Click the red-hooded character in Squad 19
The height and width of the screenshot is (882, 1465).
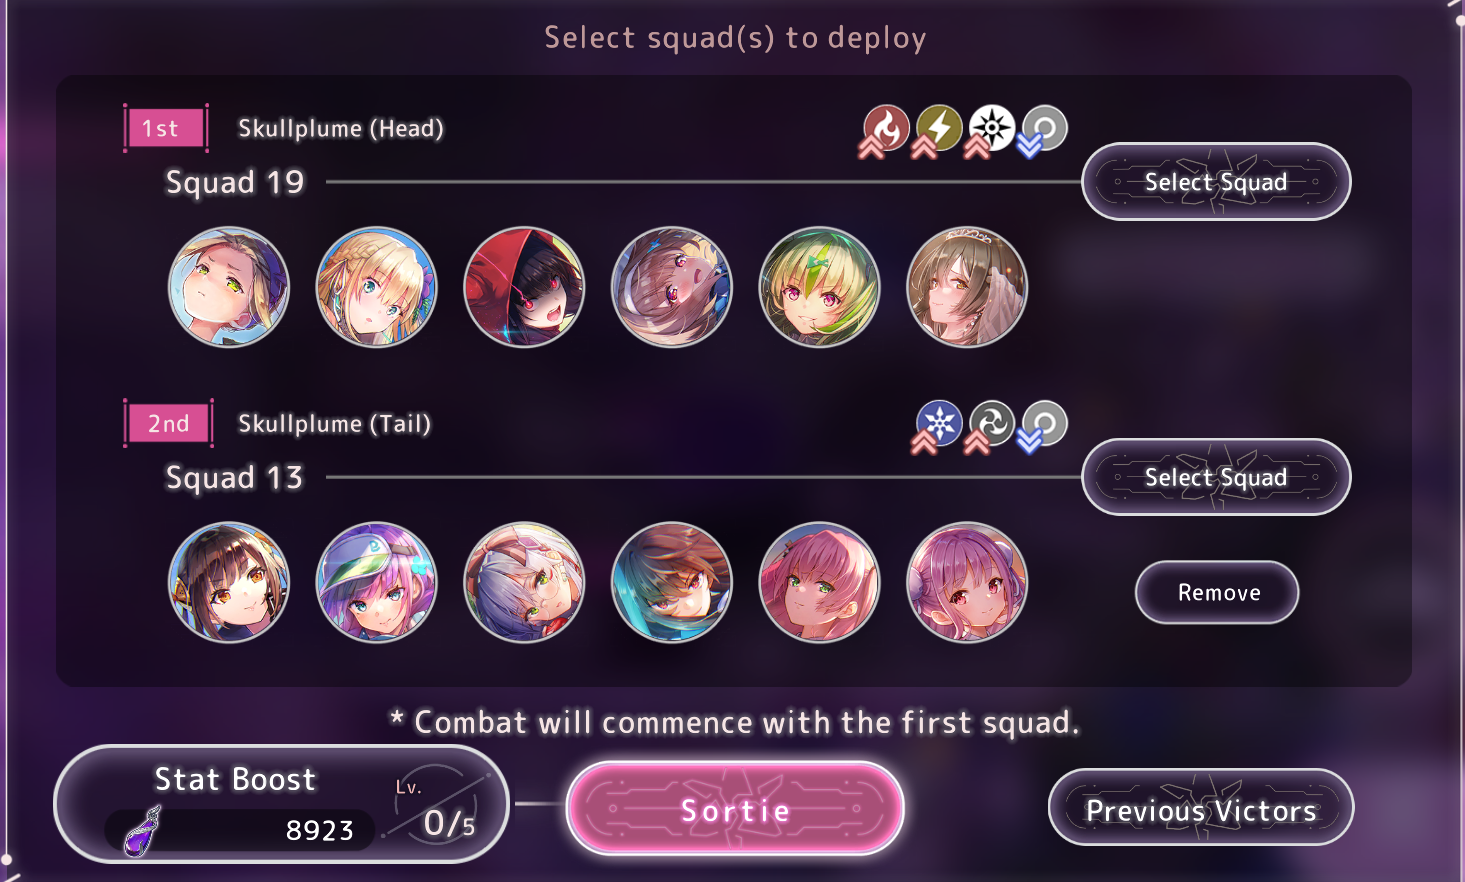[524, 287]
